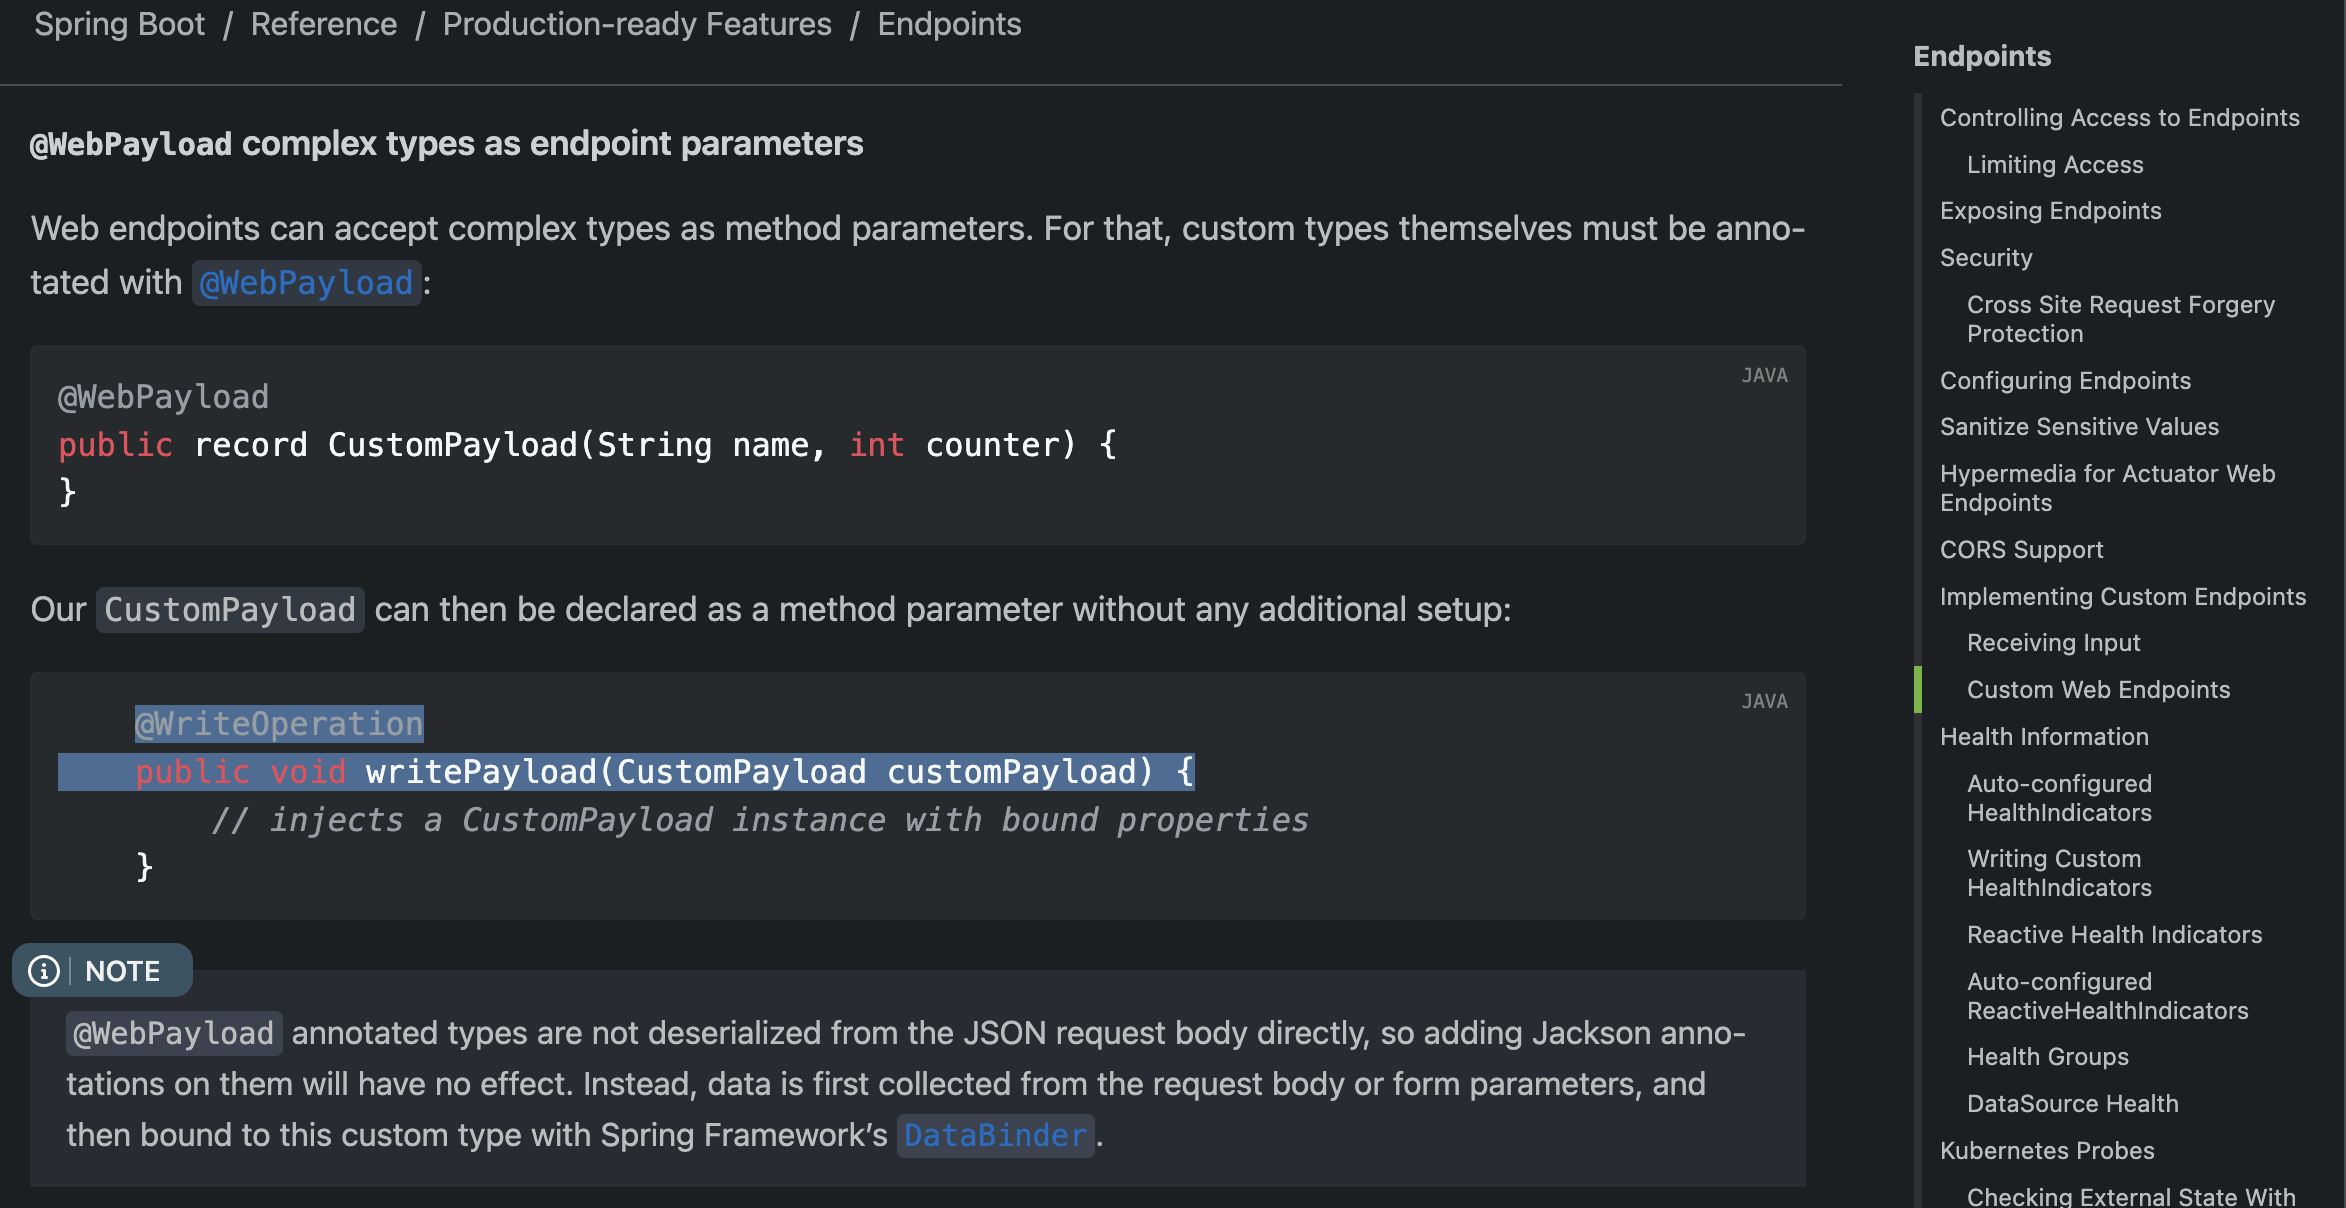The image size is (2346, 1208).
Task: Open Production-ready Features breadcrumb
Action: point(636,24)
